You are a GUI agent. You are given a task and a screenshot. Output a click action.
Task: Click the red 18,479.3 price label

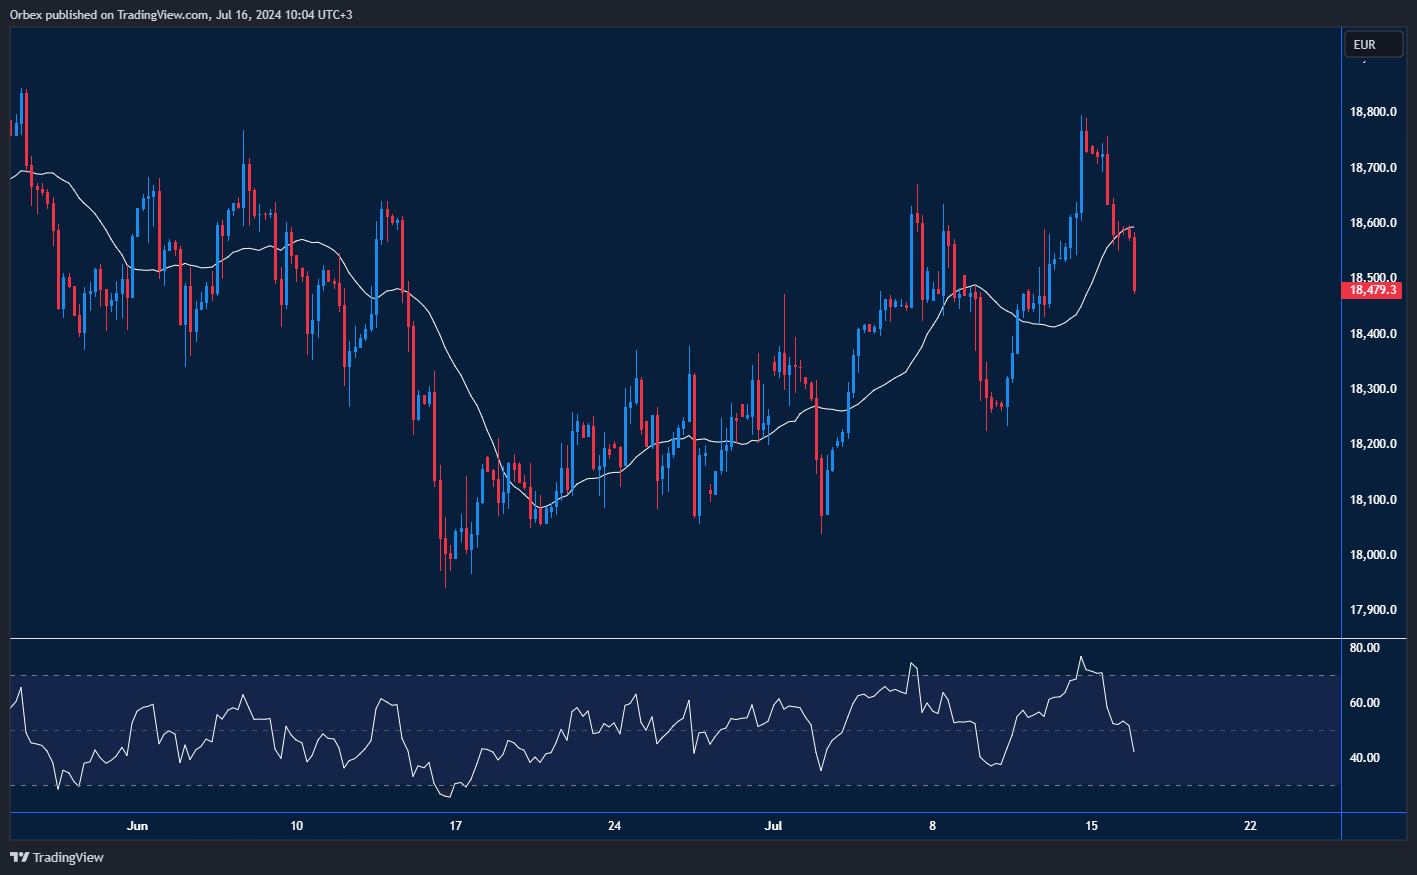1373,290
